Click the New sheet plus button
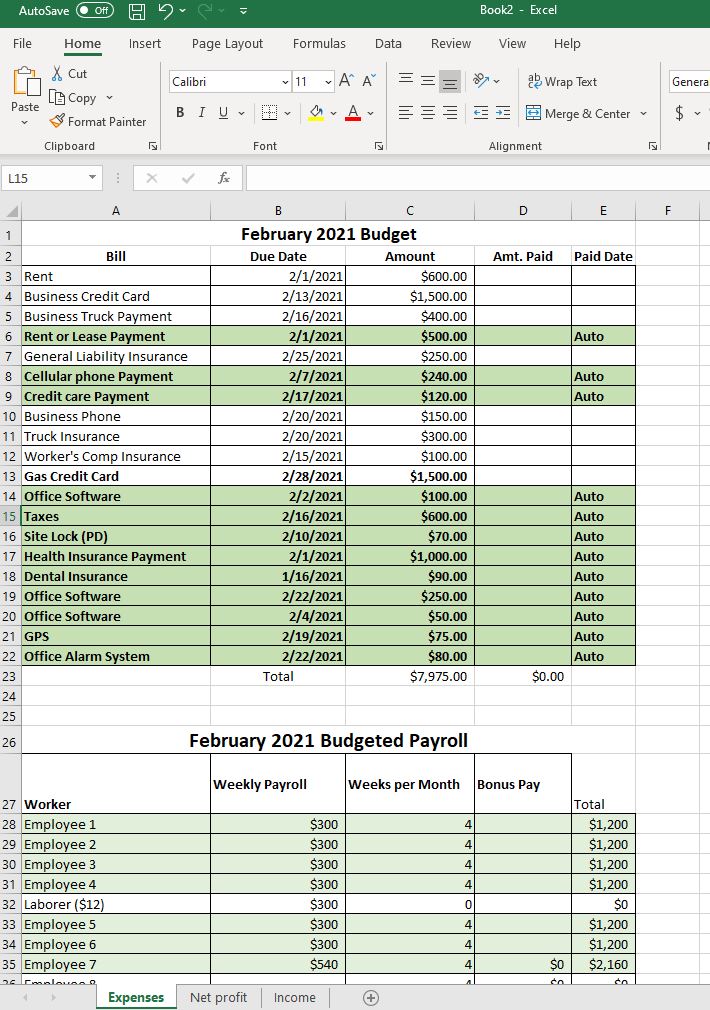 [371, 998]
